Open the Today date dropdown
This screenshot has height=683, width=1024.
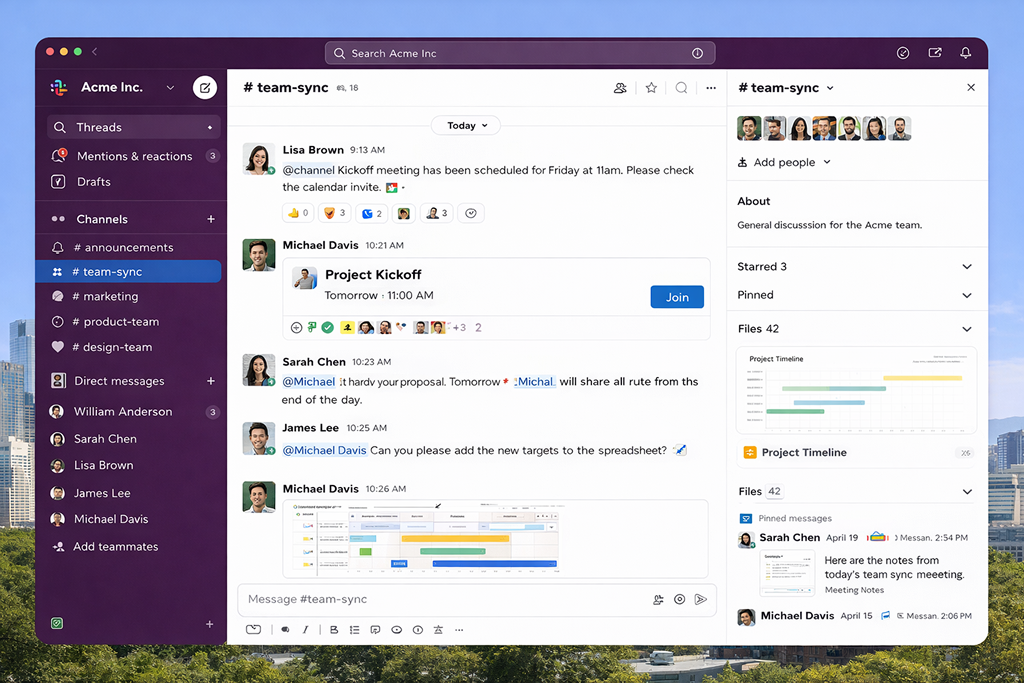(x=466, y=126)
